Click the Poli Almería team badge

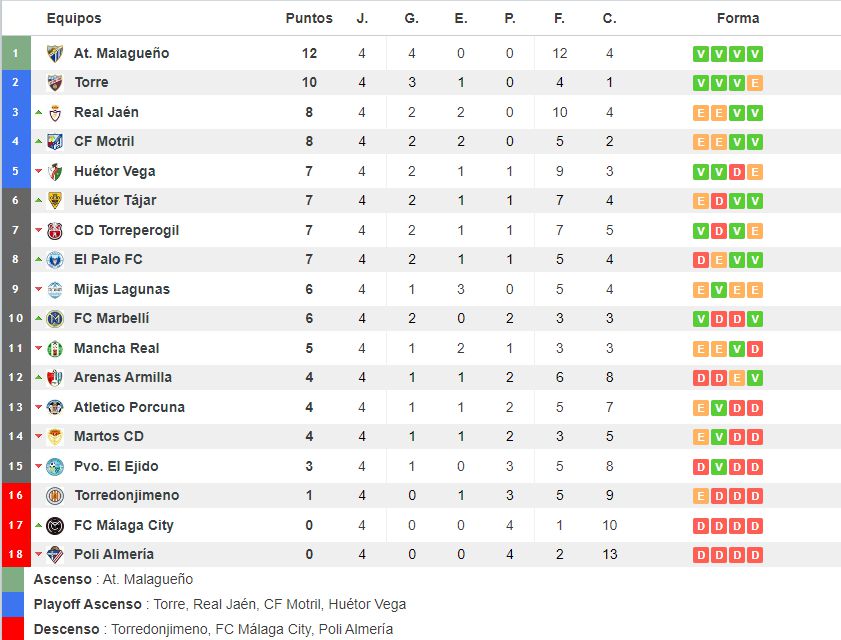click(x=55, y=555)
